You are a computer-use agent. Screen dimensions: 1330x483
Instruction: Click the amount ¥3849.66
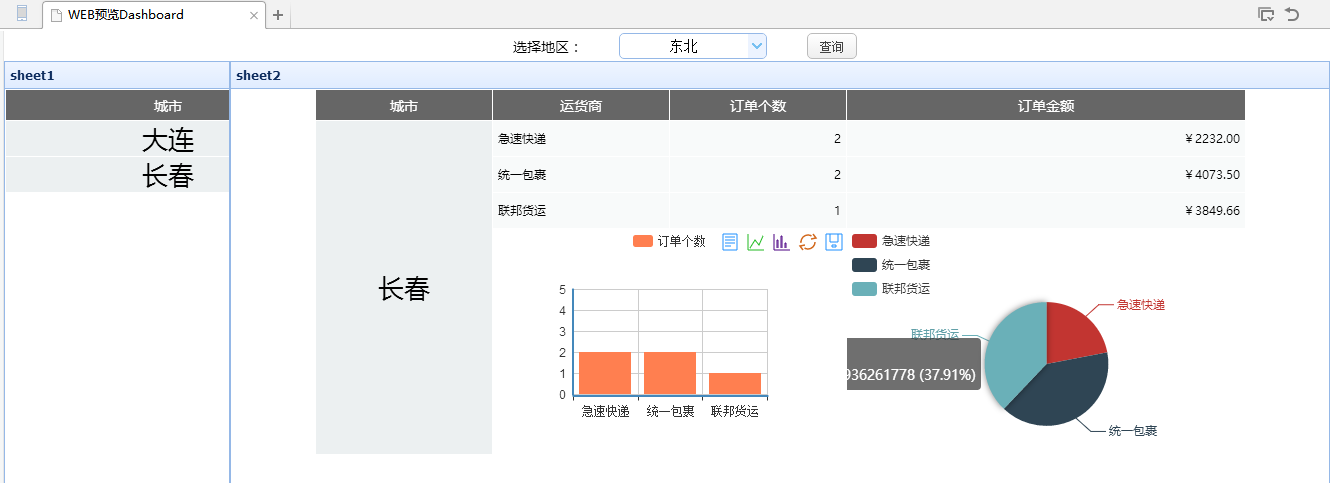click(x=1212, y=211)
